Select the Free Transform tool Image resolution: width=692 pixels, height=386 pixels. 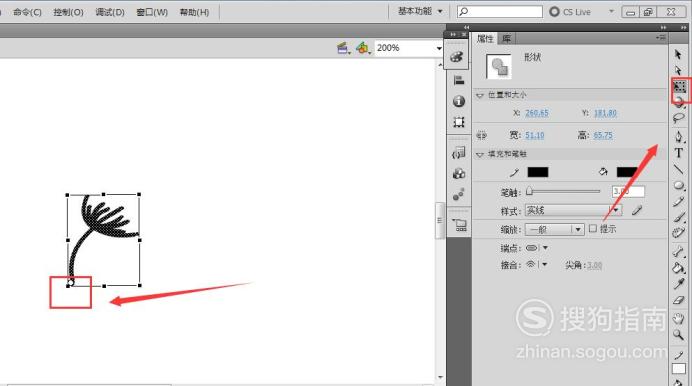680,86
